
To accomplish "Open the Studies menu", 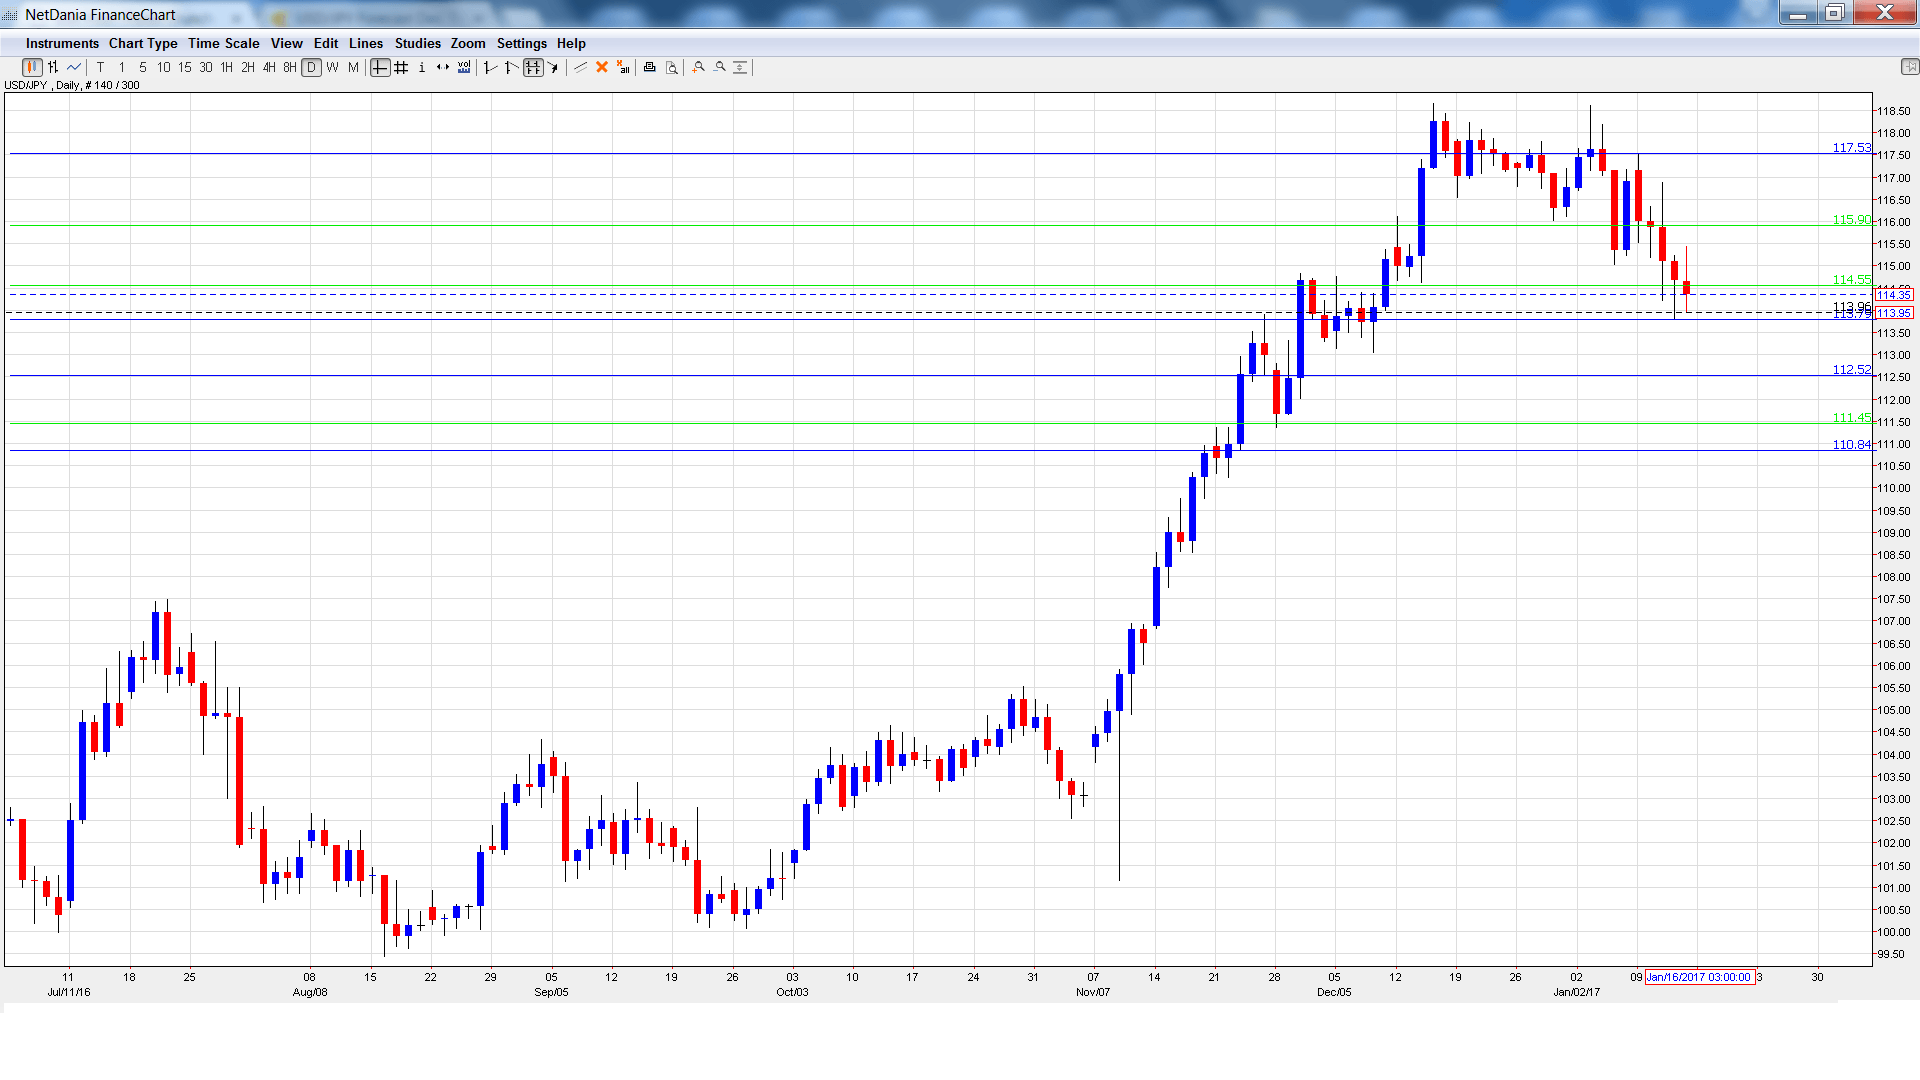I will point(417,43).
